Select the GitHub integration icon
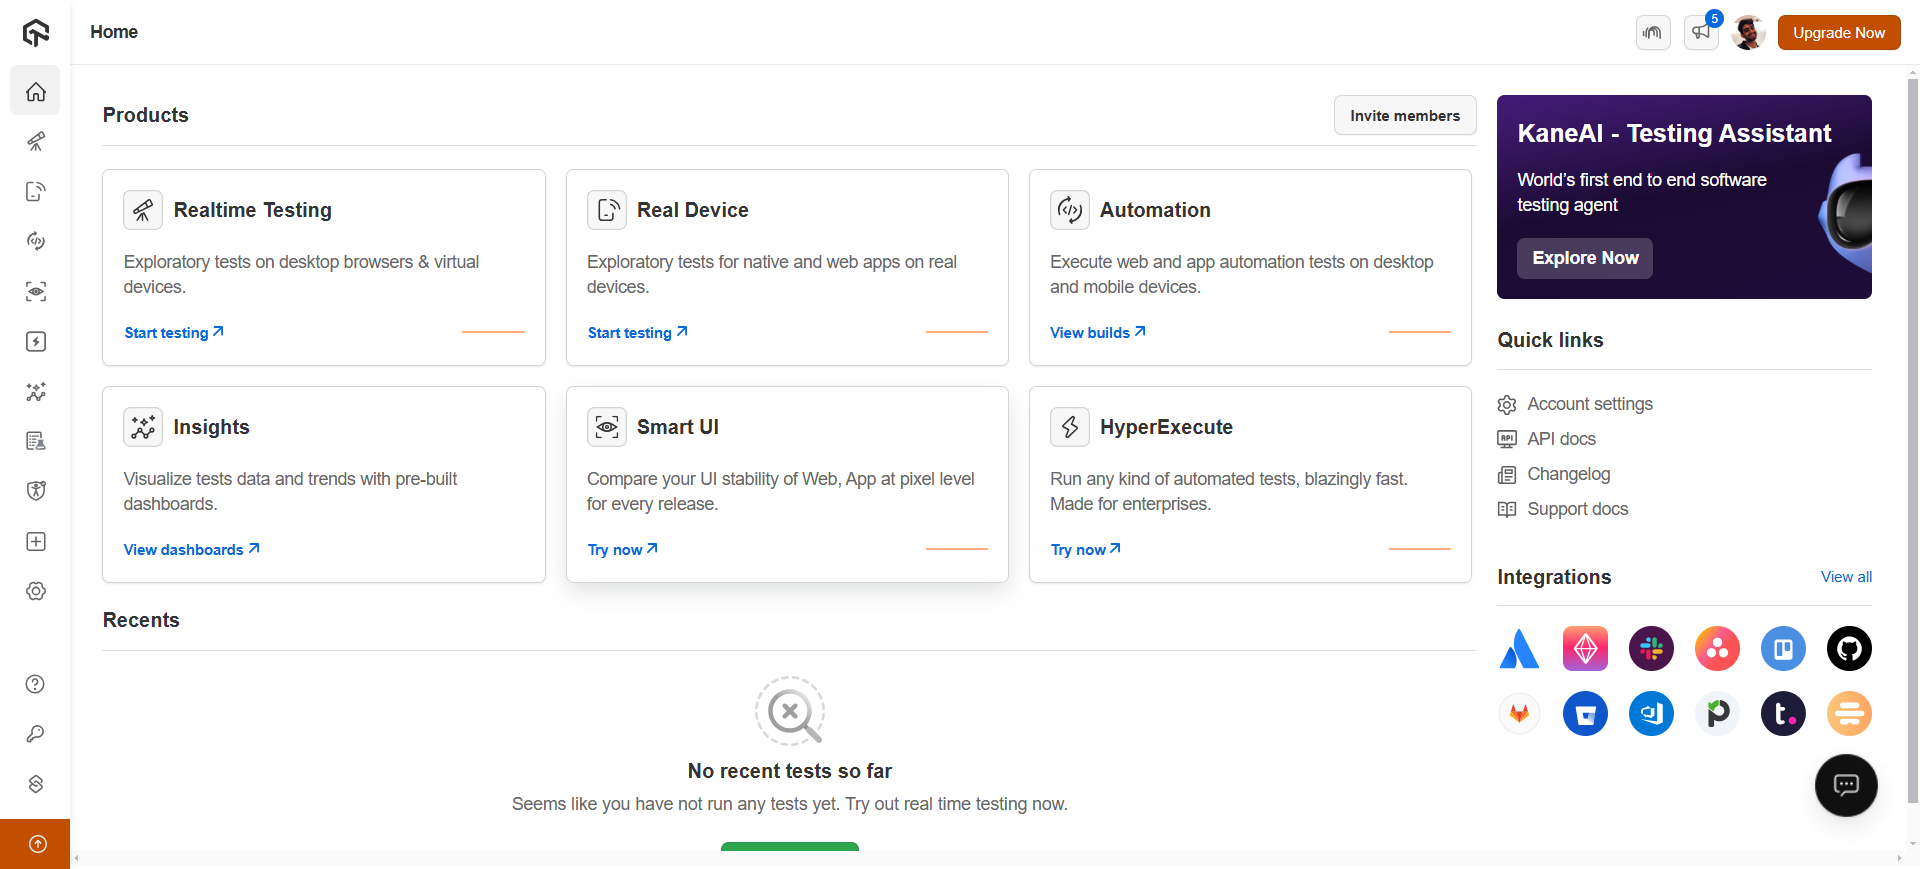Viewport: 1920px width, 869px height. (x=1849, y=649)
